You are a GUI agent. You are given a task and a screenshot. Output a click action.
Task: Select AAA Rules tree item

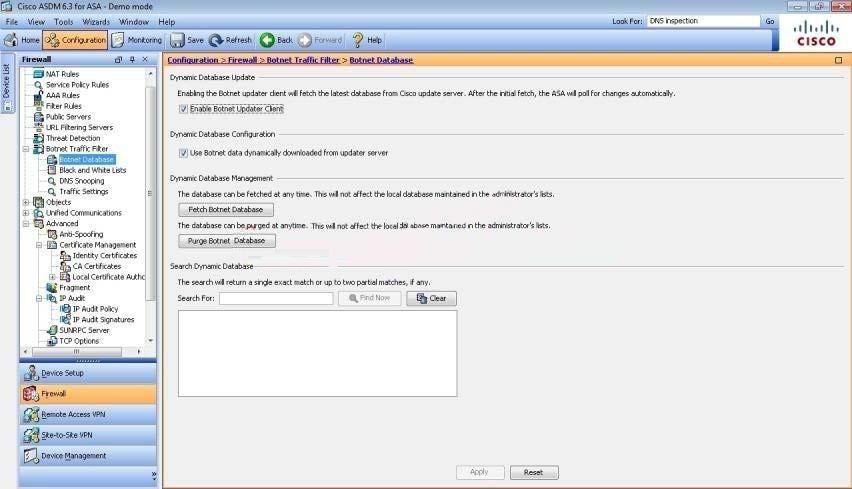click(x=62, y=96)
